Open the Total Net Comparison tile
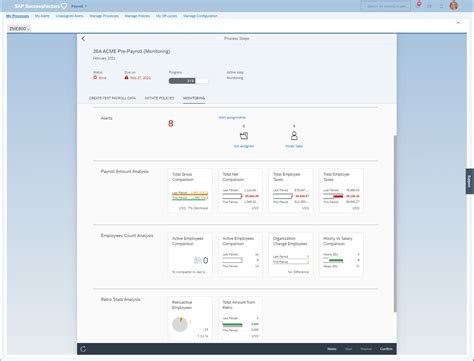 tap(240, 191)
